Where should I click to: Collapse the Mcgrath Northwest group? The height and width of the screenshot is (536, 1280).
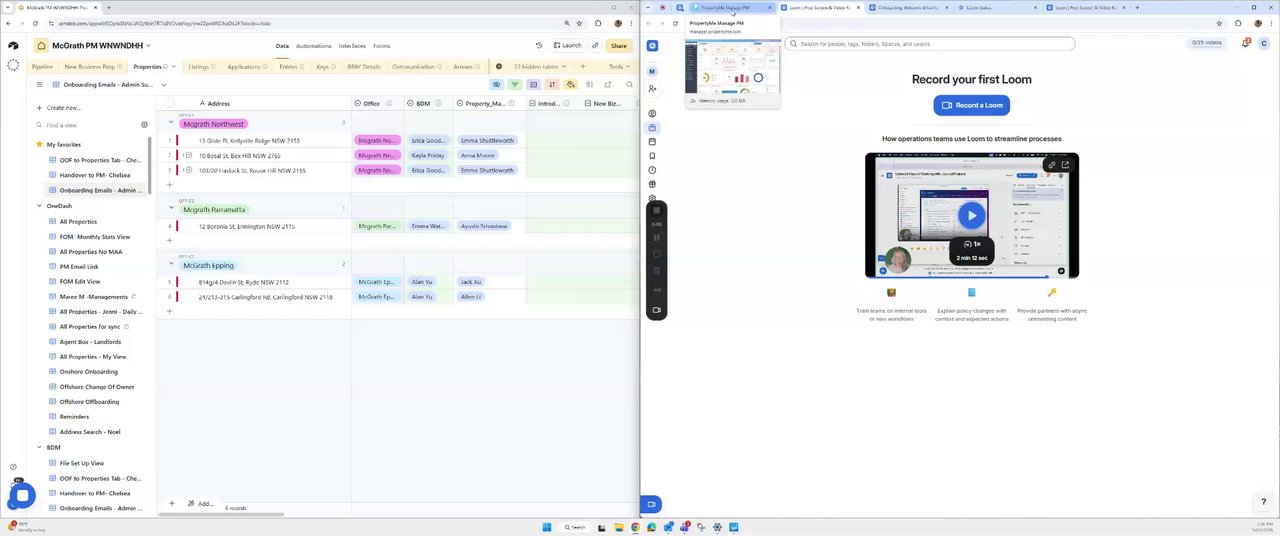click(171, 124)
